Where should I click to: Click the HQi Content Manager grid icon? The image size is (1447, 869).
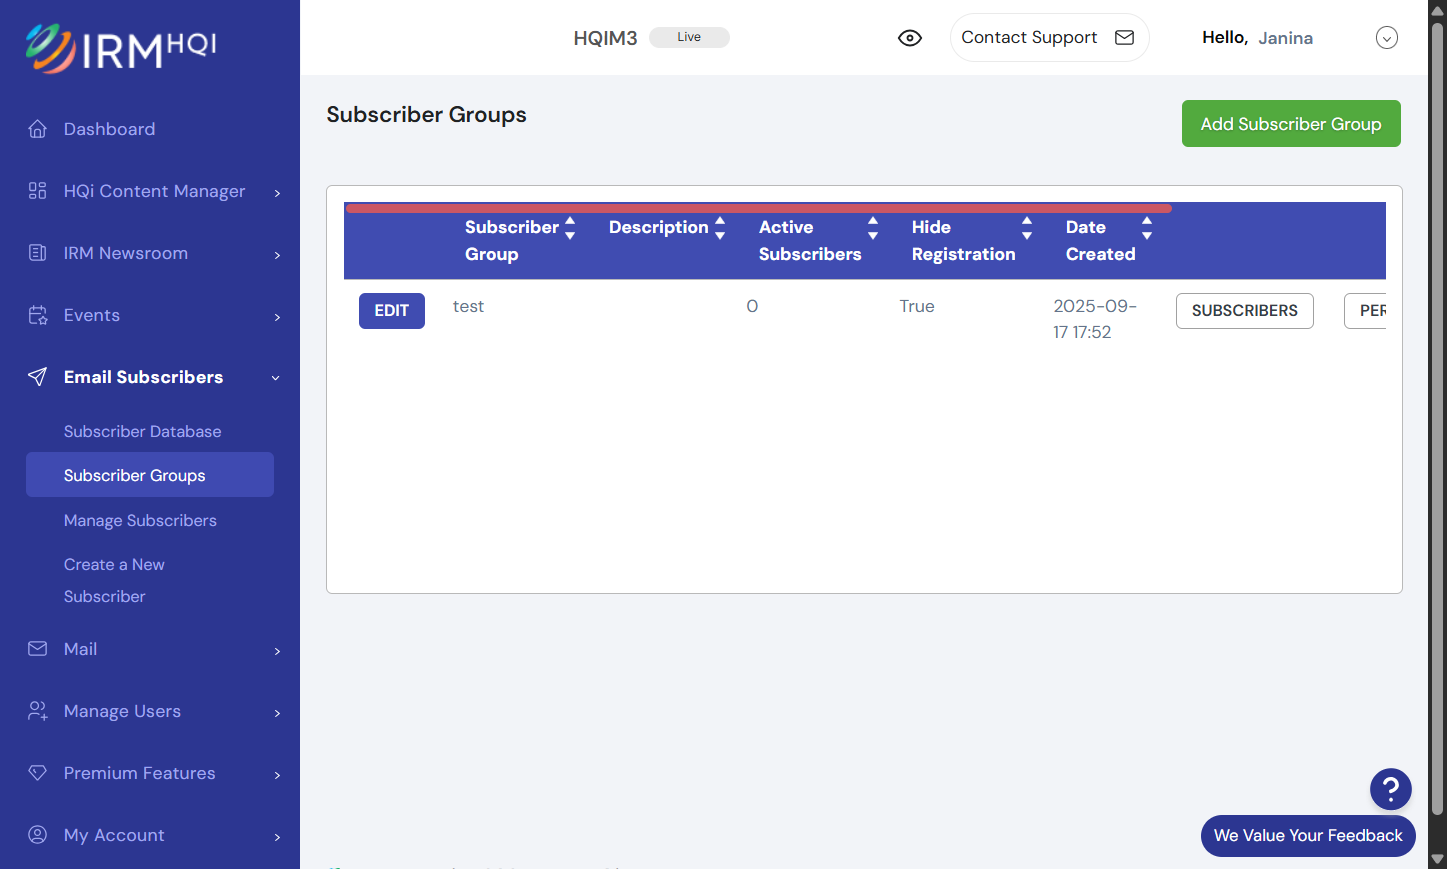pyautogui.click(x=38, y=191)
